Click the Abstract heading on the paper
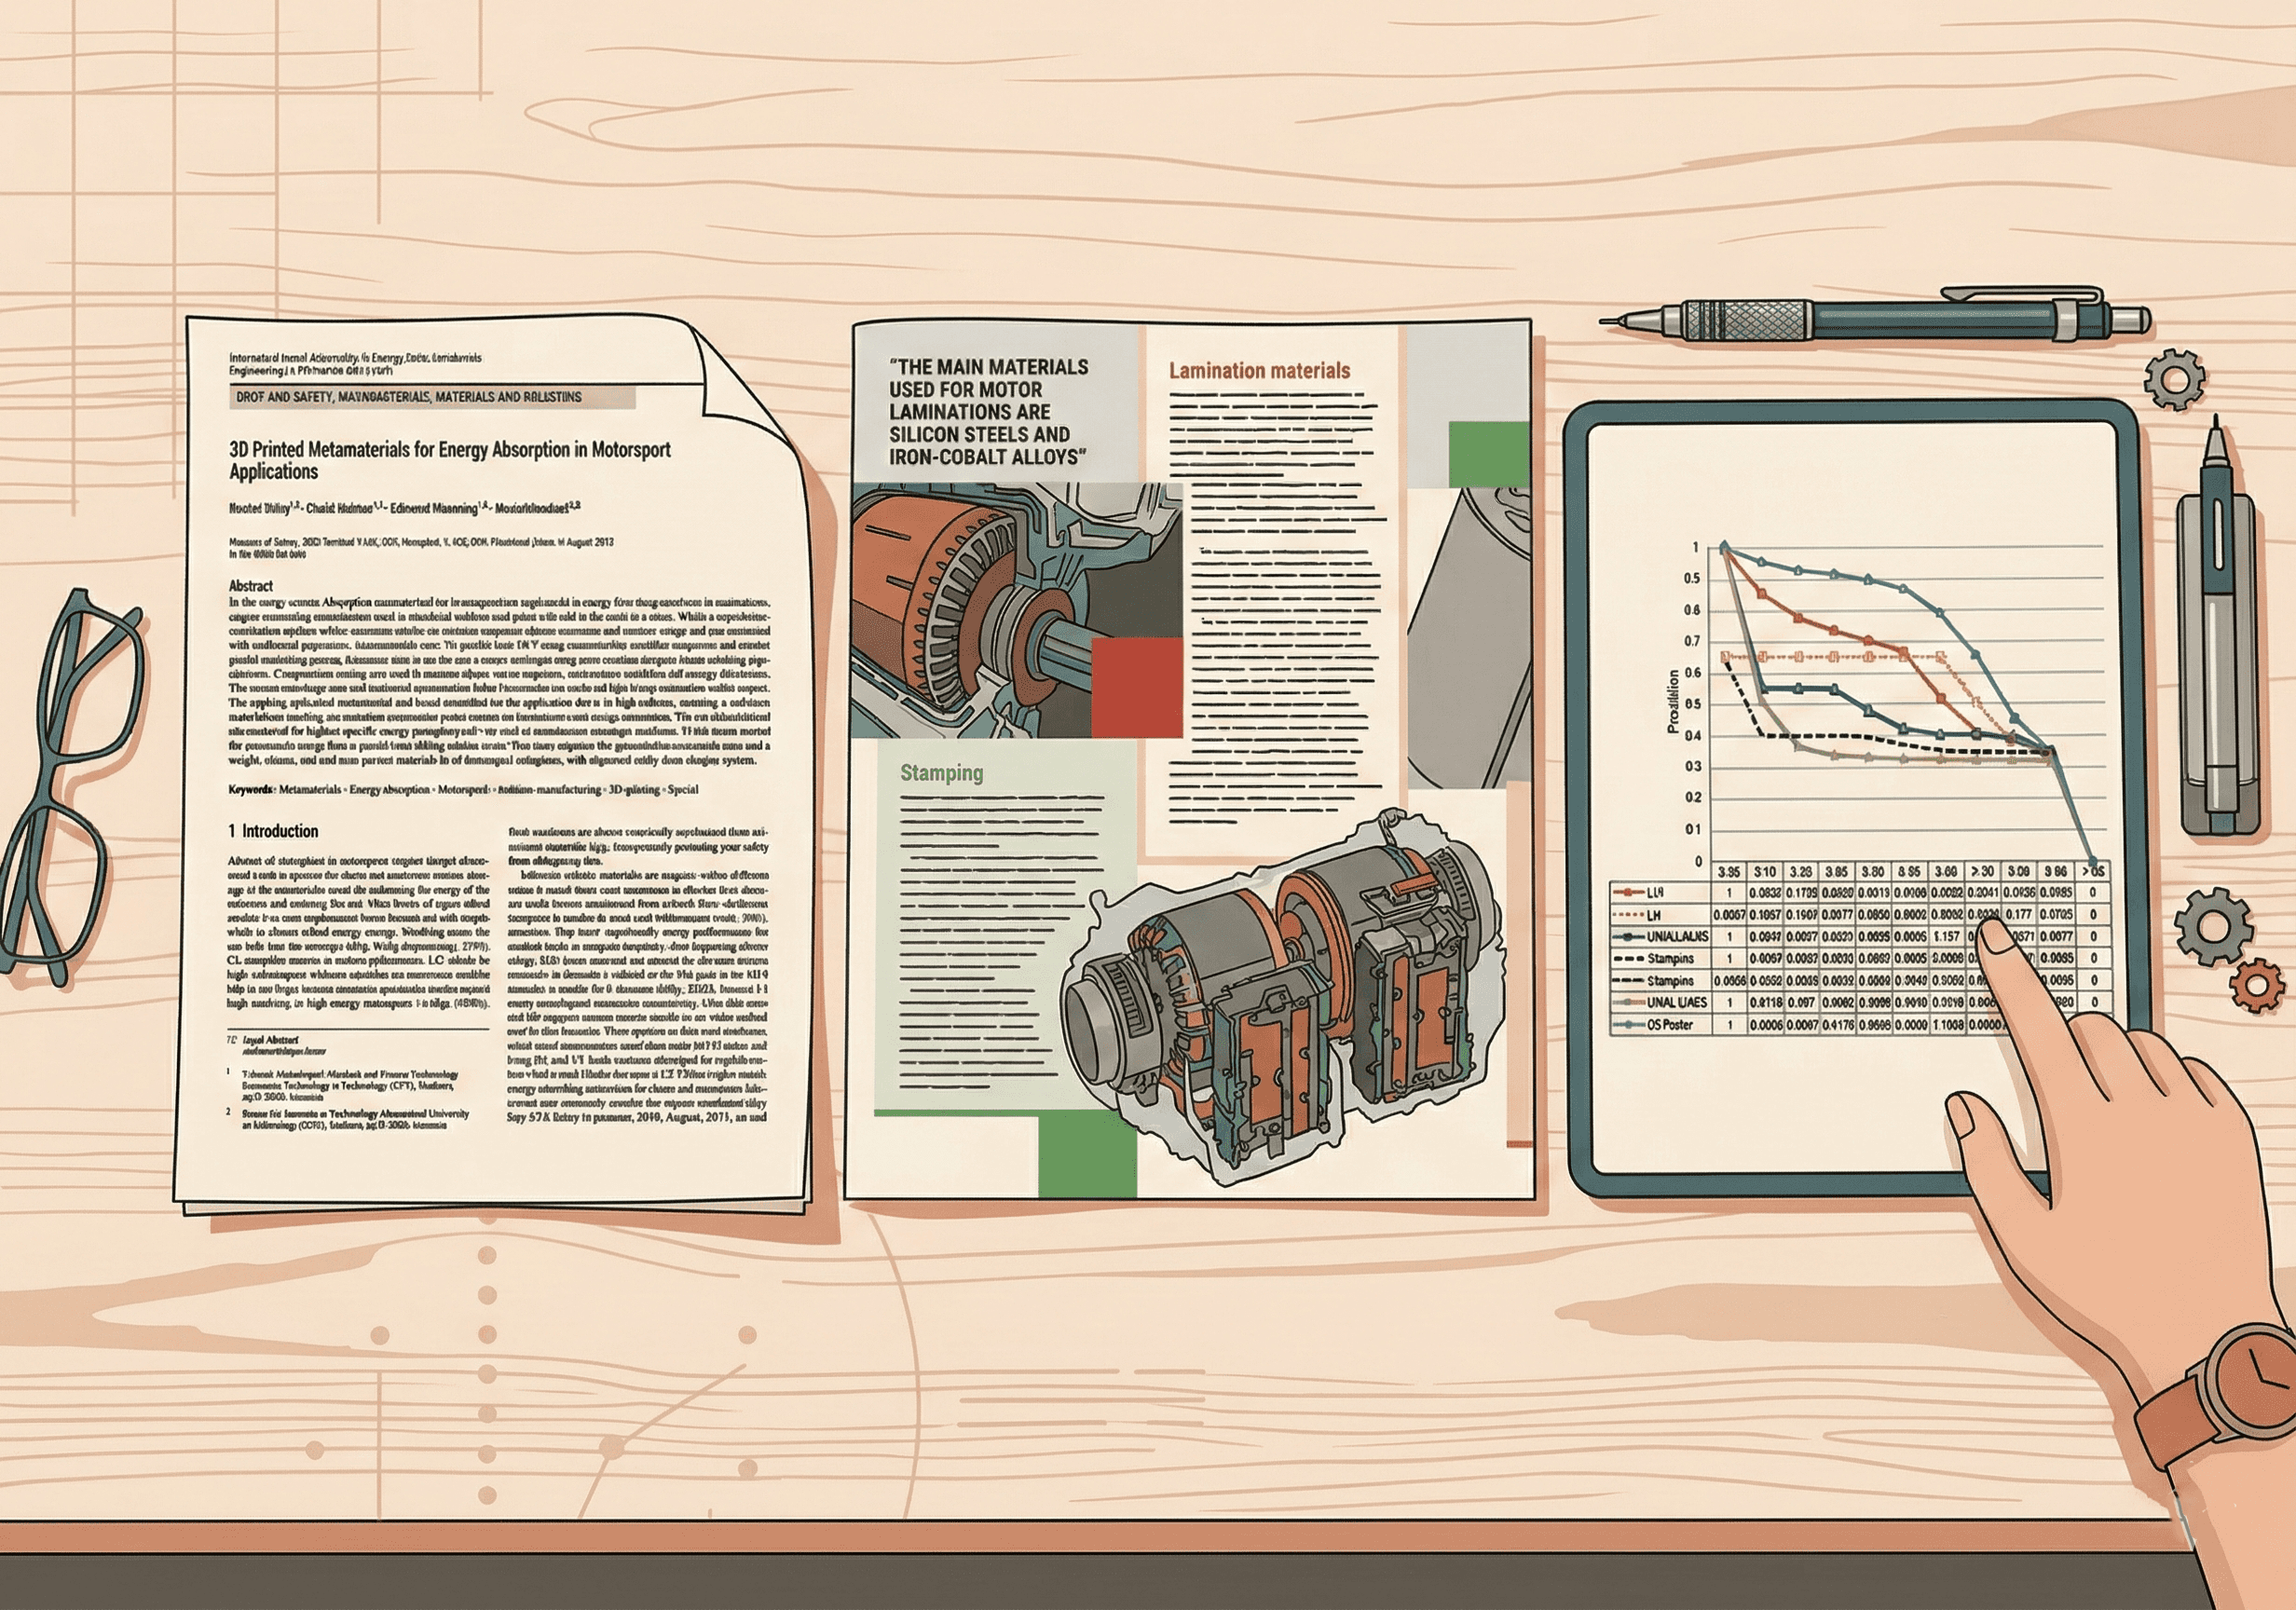2296x1610 pixels. coord(250,586)
